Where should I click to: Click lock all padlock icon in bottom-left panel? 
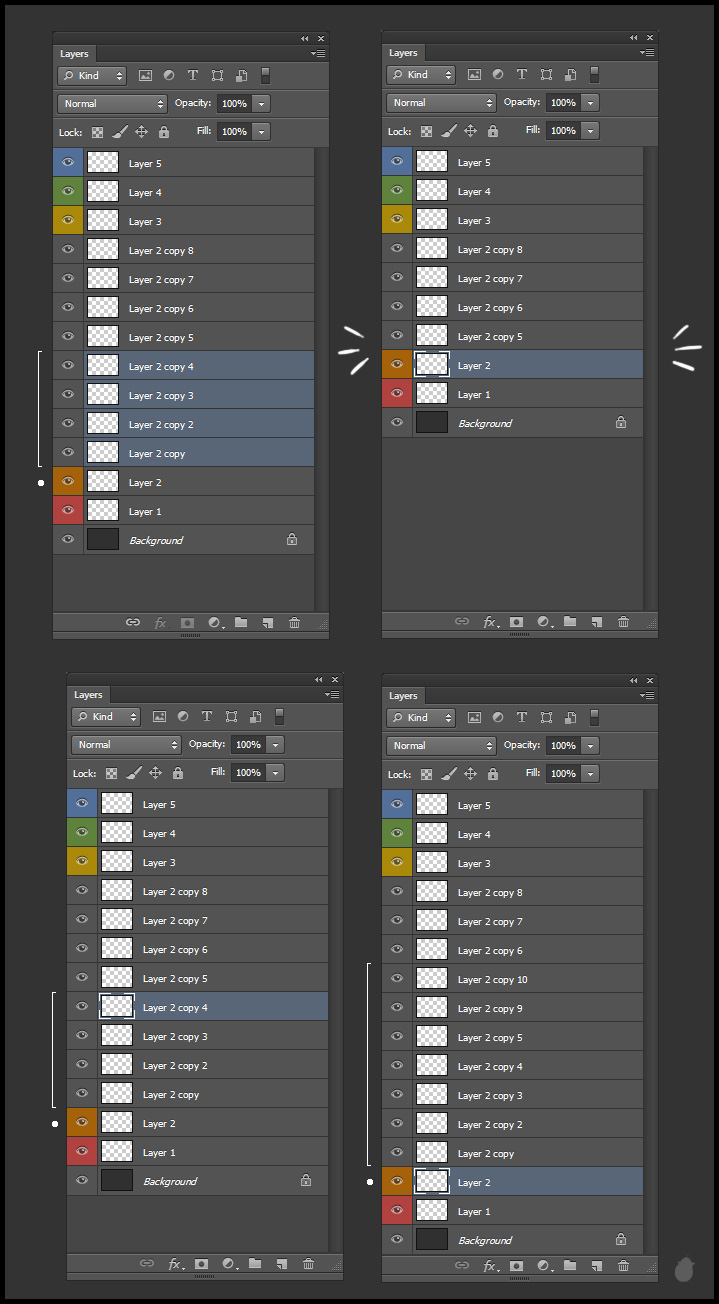(x=178, y=773)
